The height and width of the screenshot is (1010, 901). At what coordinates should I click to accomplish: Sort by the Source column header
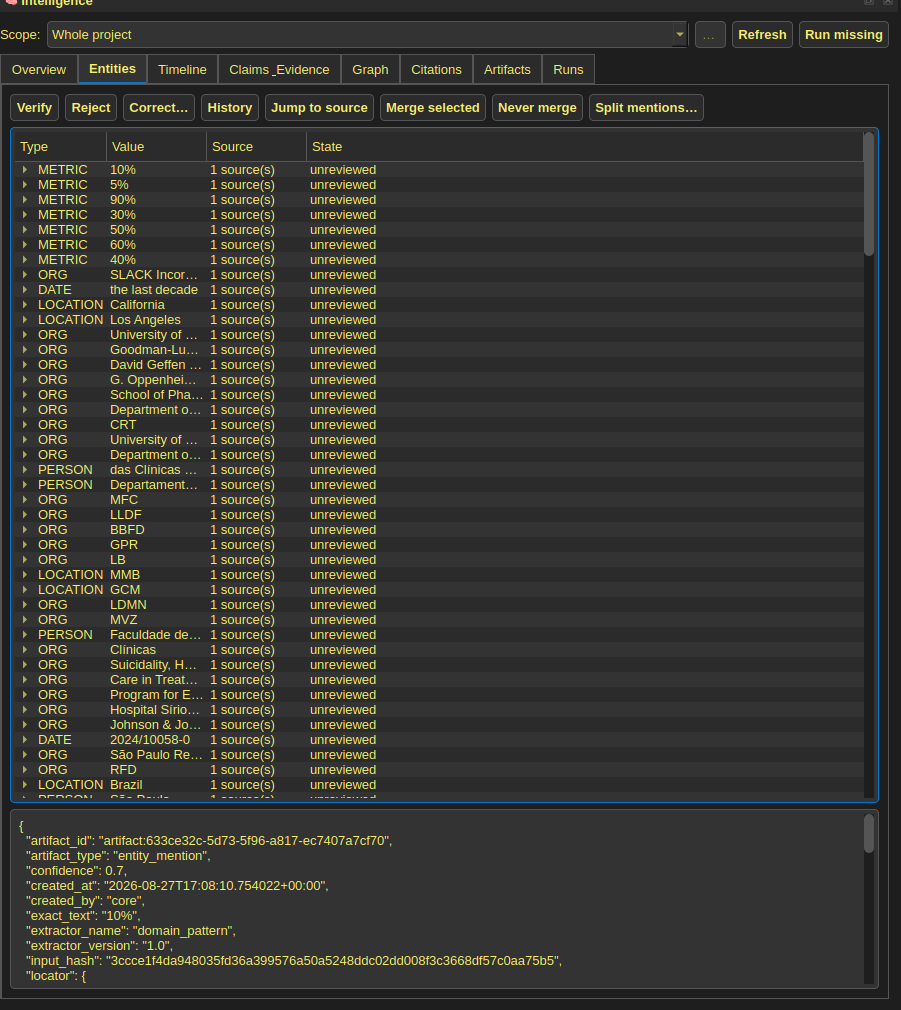pos(256,147)
